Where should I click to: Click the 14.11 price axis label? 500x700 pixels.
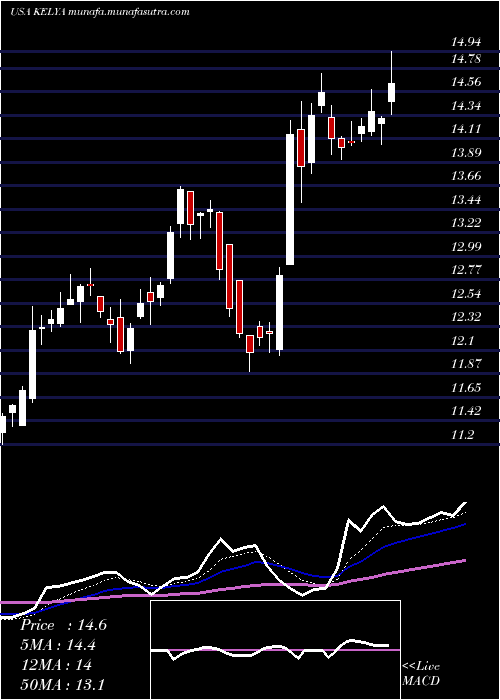tap(466, 129)
